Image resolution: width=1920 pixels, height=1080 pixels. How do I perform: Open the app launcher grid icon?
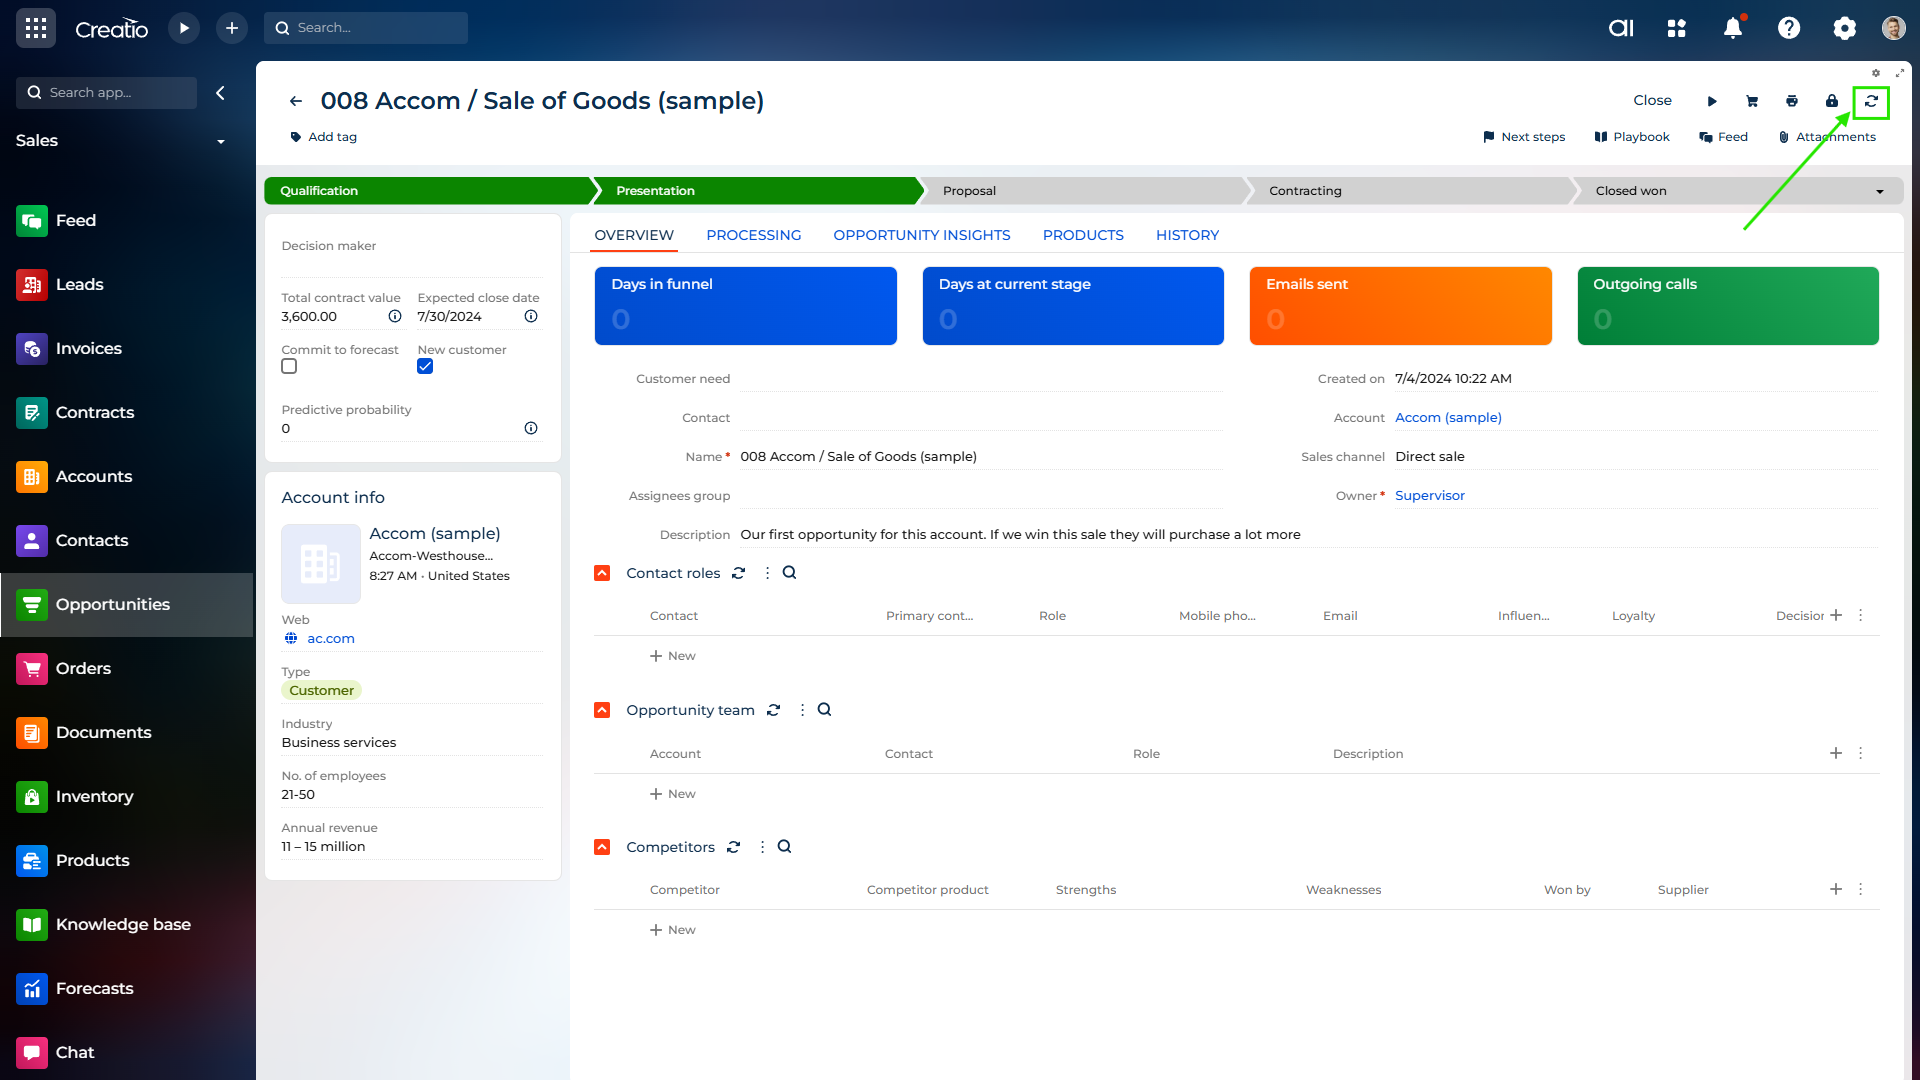point(36,28)
